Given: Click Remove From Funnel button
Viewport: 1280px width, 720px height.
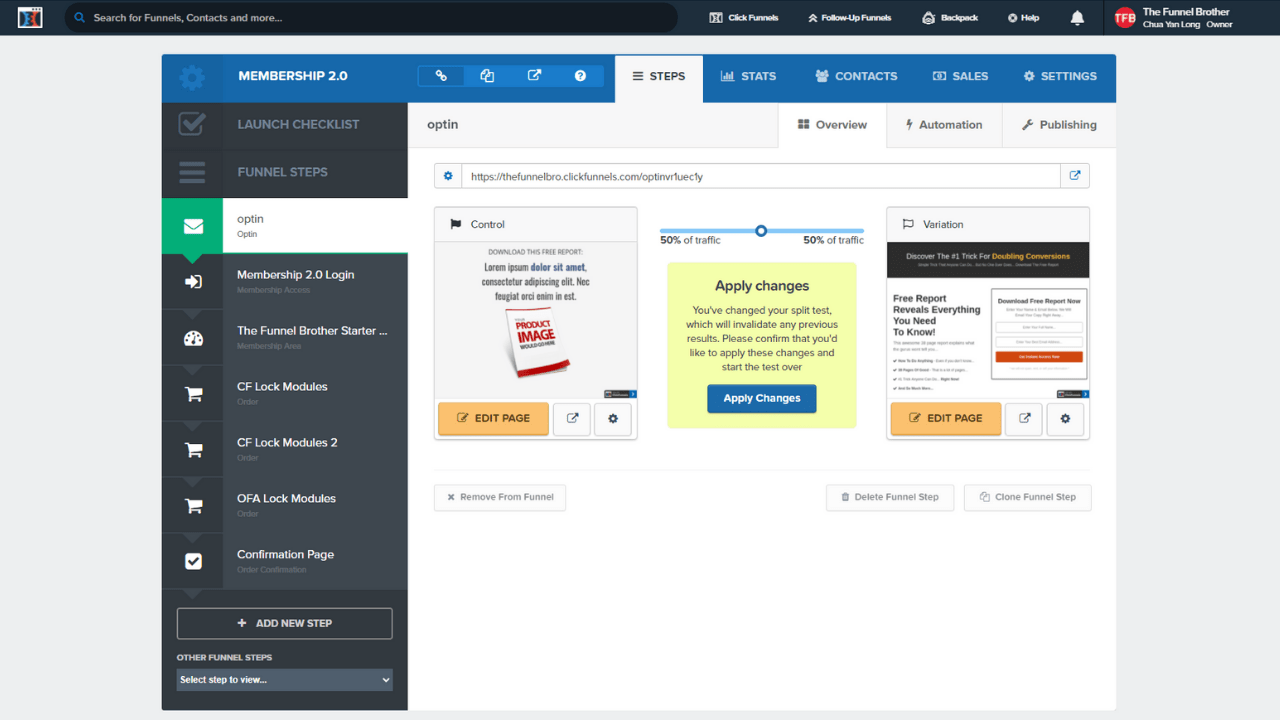Looking at the screenshot, I should (x=500, y=497).
